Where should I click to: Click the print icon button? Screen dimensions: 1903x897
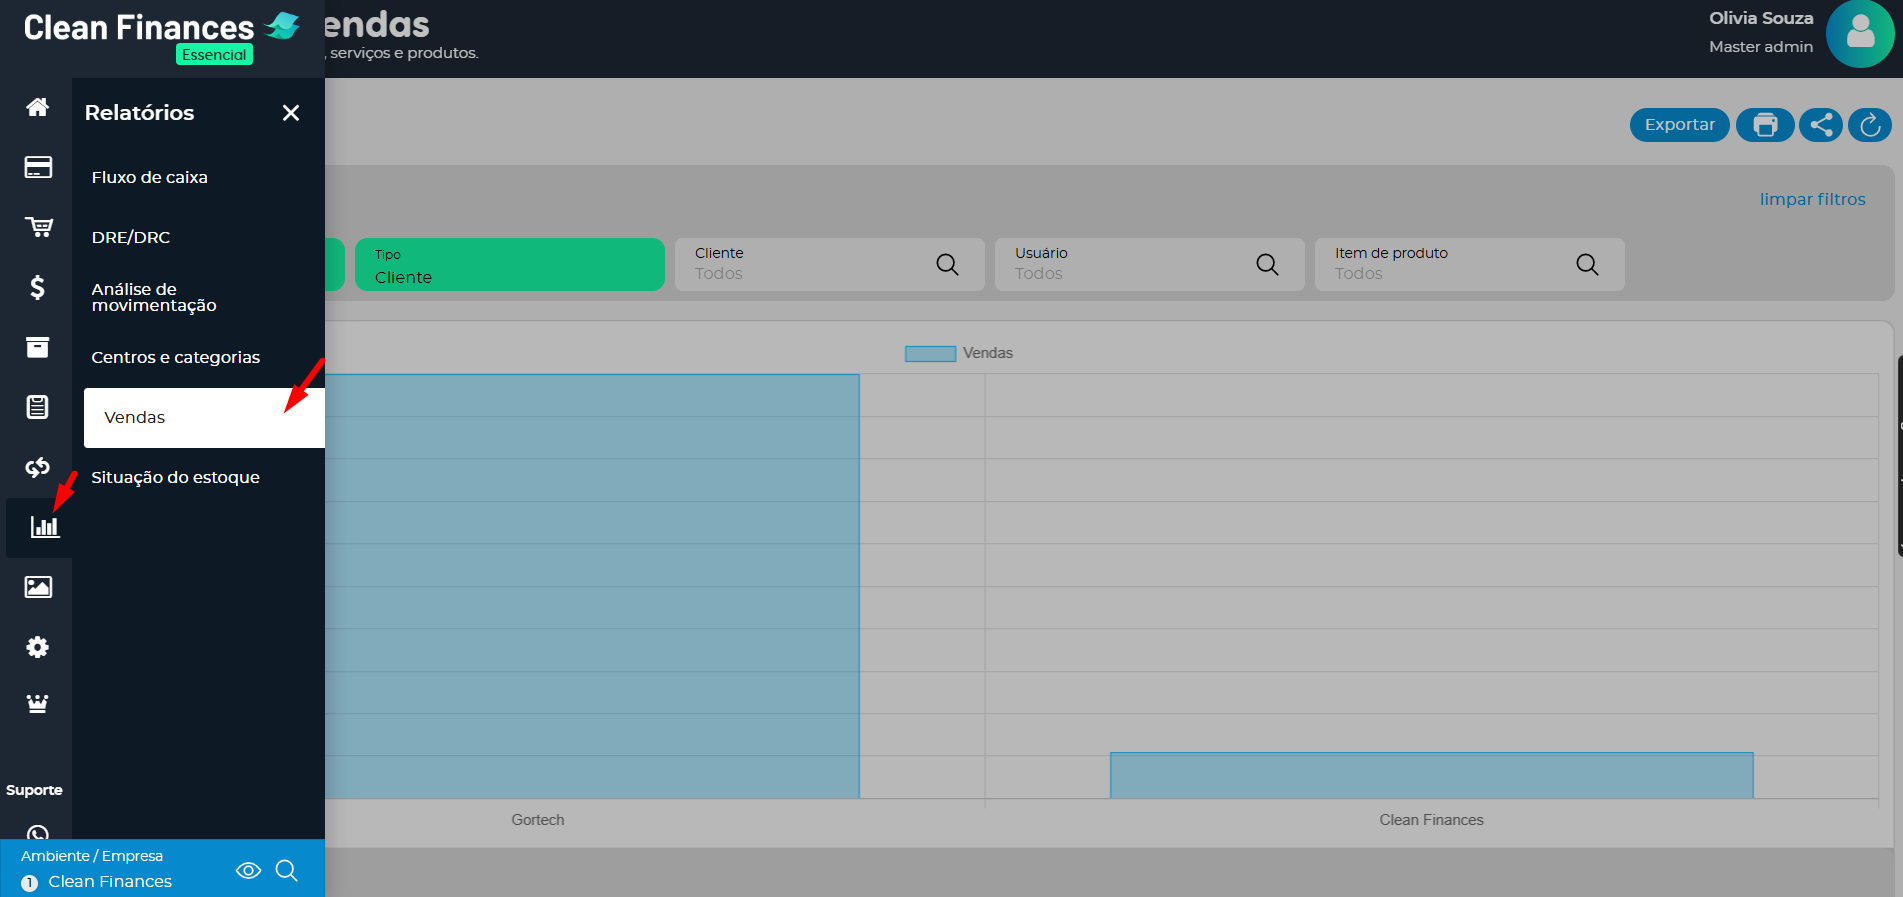pos(1765,125)
